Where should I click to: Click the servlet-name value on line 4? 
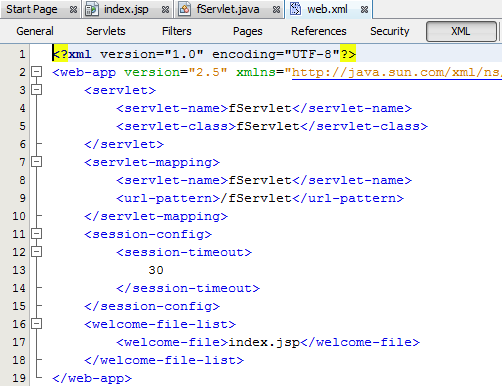tap(260, 108)
